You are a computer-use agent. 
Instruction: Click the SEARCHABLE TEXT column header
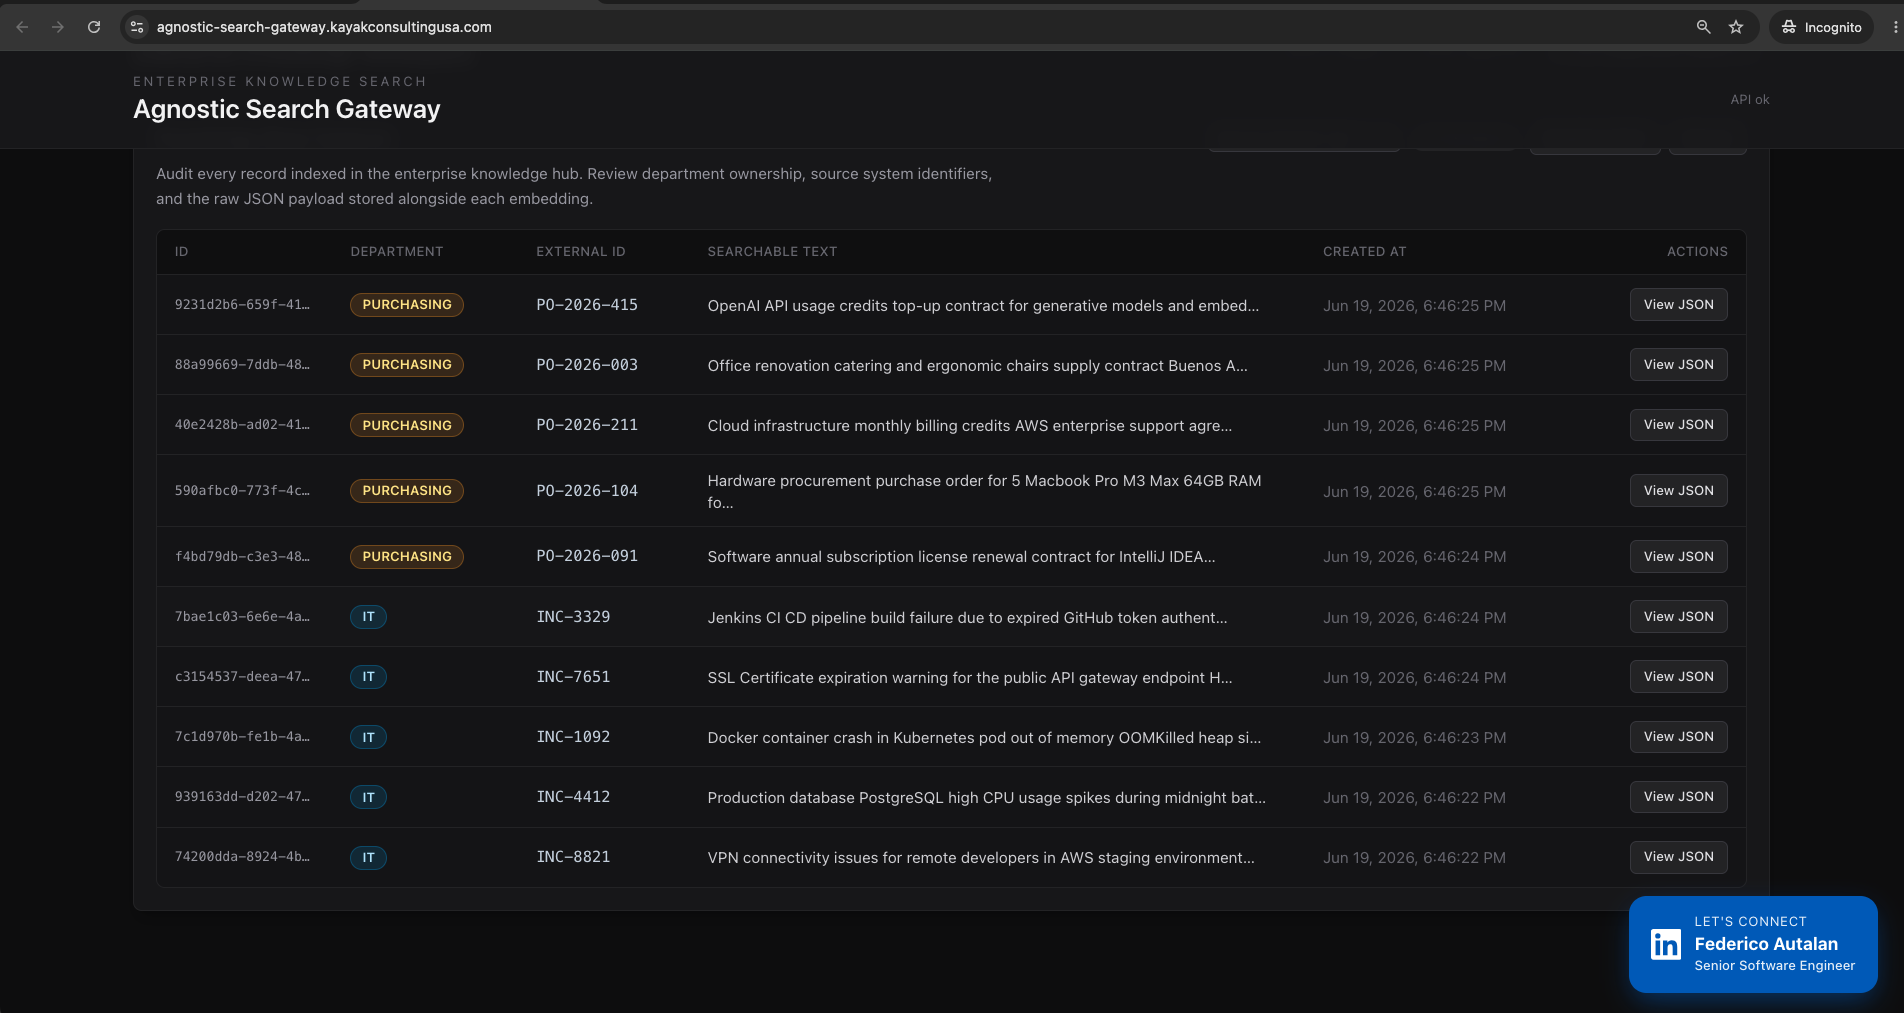coord(772,252)
